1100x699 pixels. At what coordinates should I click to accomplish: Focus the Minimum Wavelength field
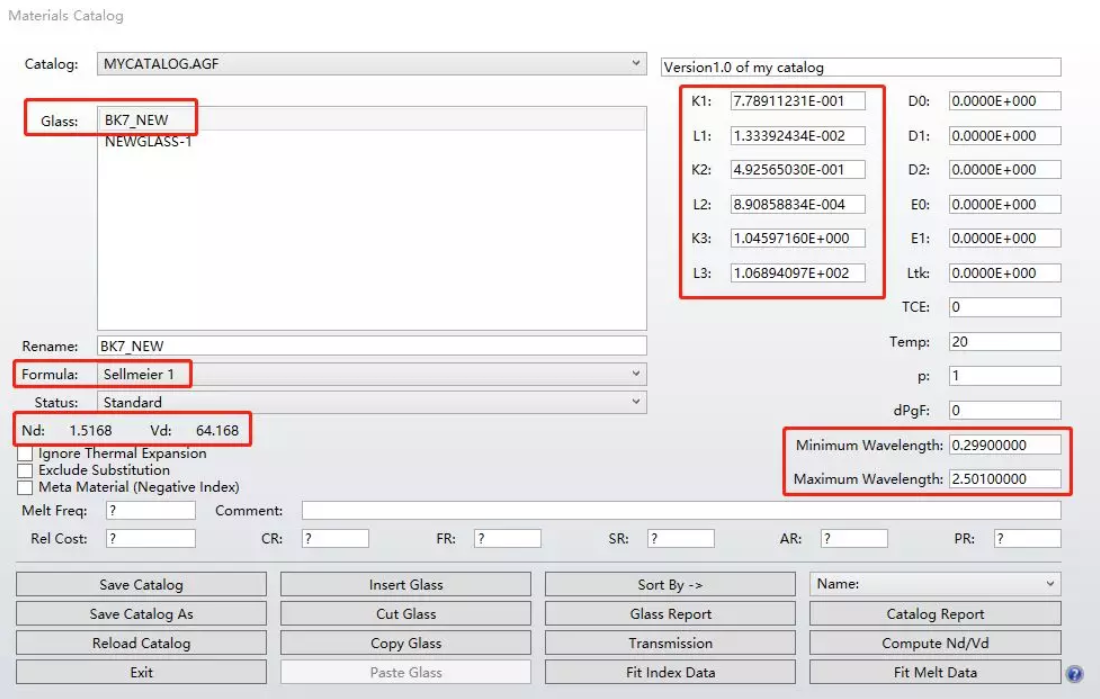[1004, 445]
